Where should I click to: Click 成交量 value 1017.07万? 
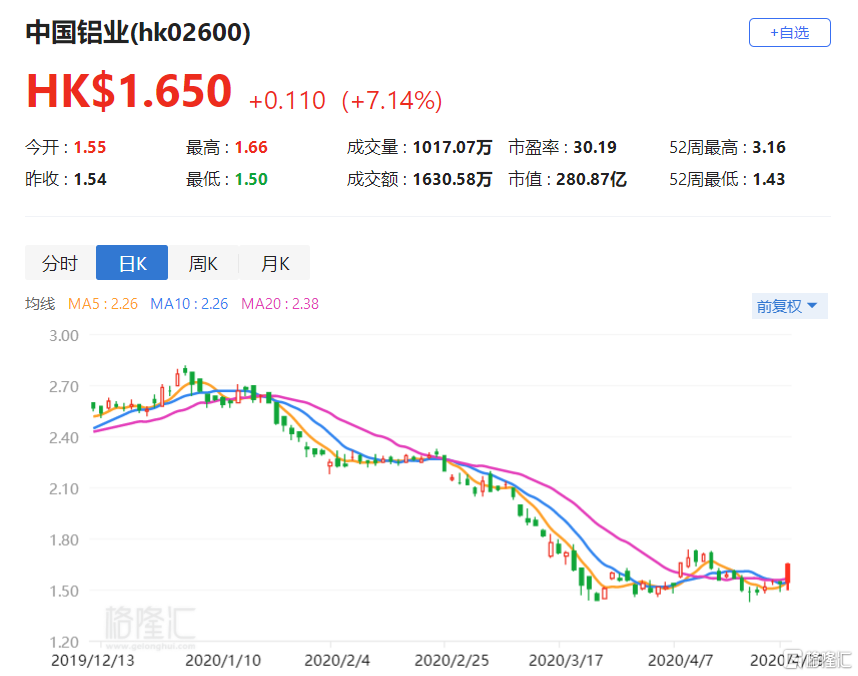tap(452, 147)
